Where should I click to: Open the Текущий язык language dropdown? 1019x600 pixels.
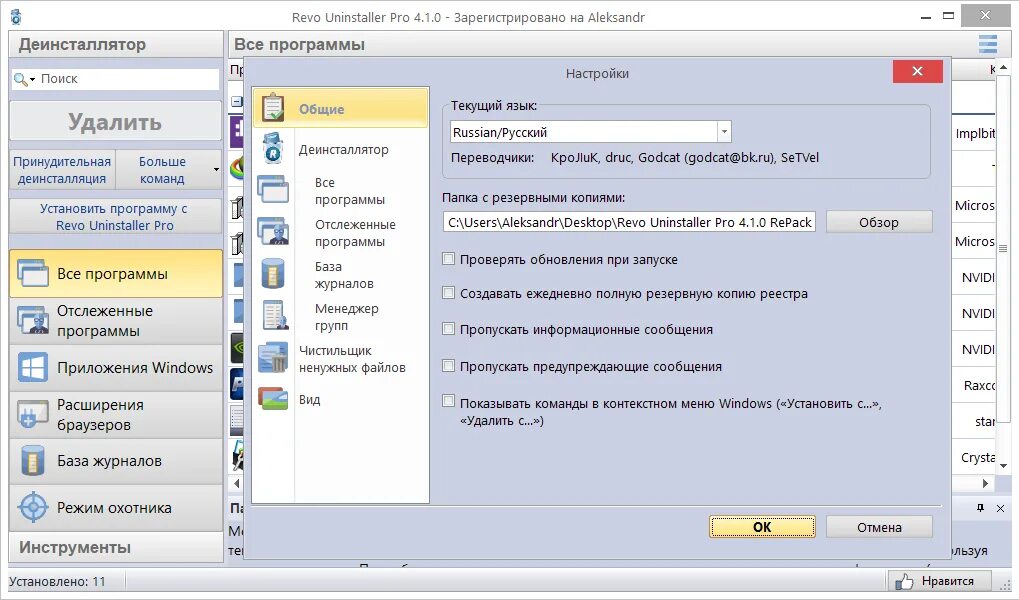click(724, 132)
